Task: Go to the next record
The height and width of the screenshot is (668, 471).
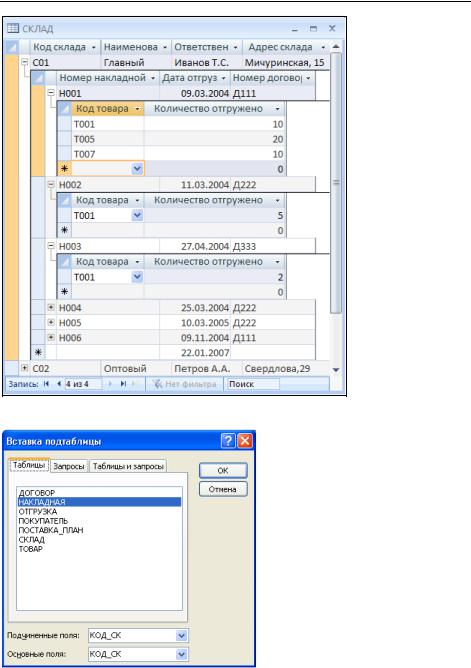Action: [x=110, y=384]
